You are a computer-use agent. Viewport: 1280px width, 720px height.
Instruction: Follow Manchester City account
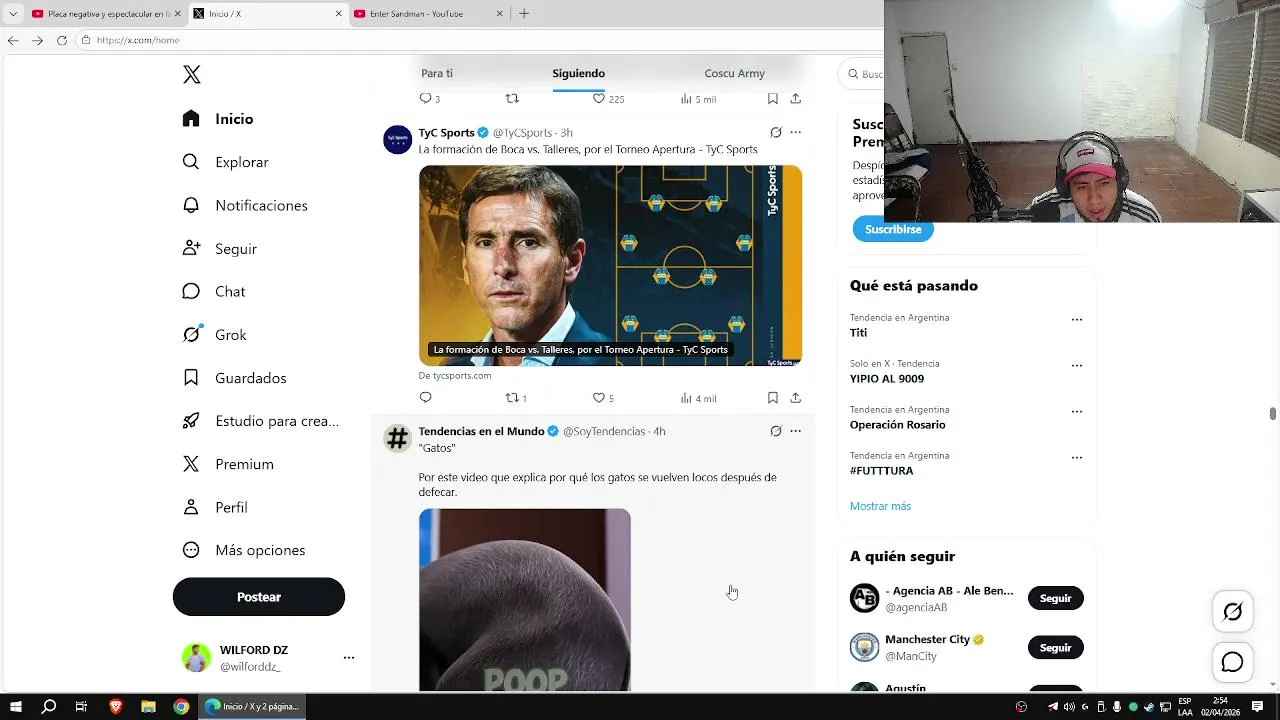(x=1055, y=648)
